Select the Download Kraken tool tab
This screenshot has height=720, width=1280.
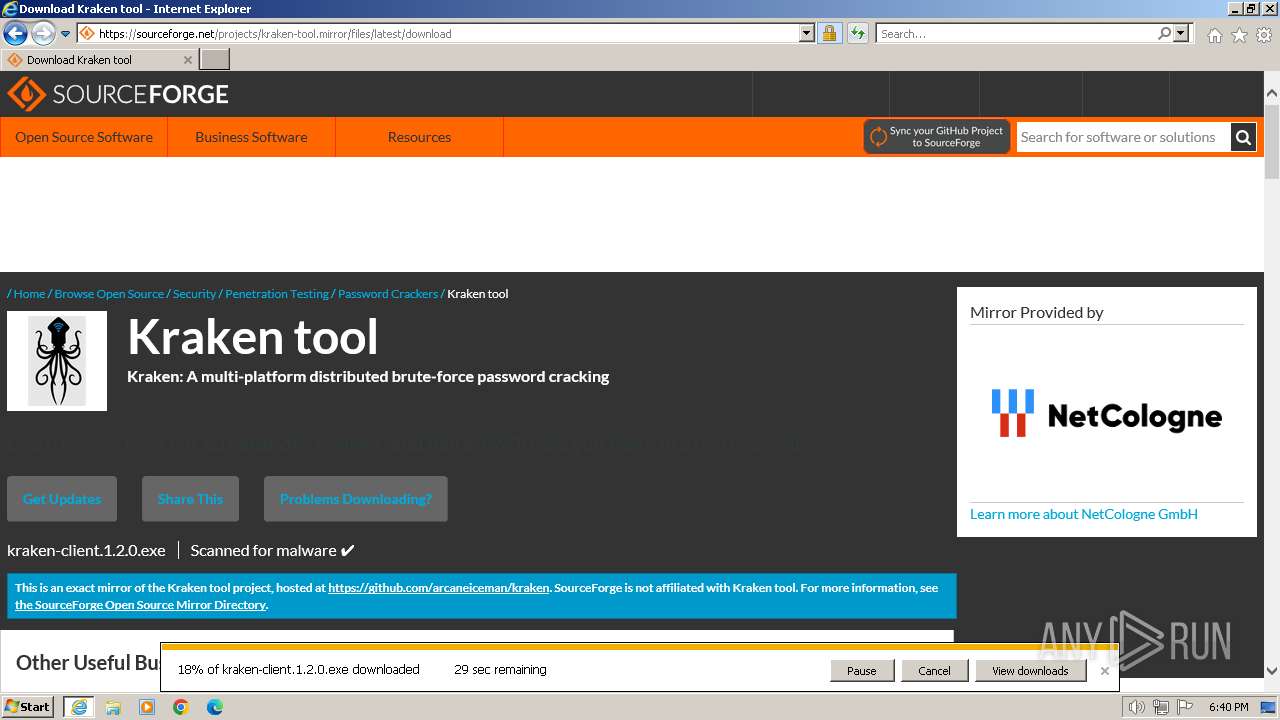[x=98, y=59]
